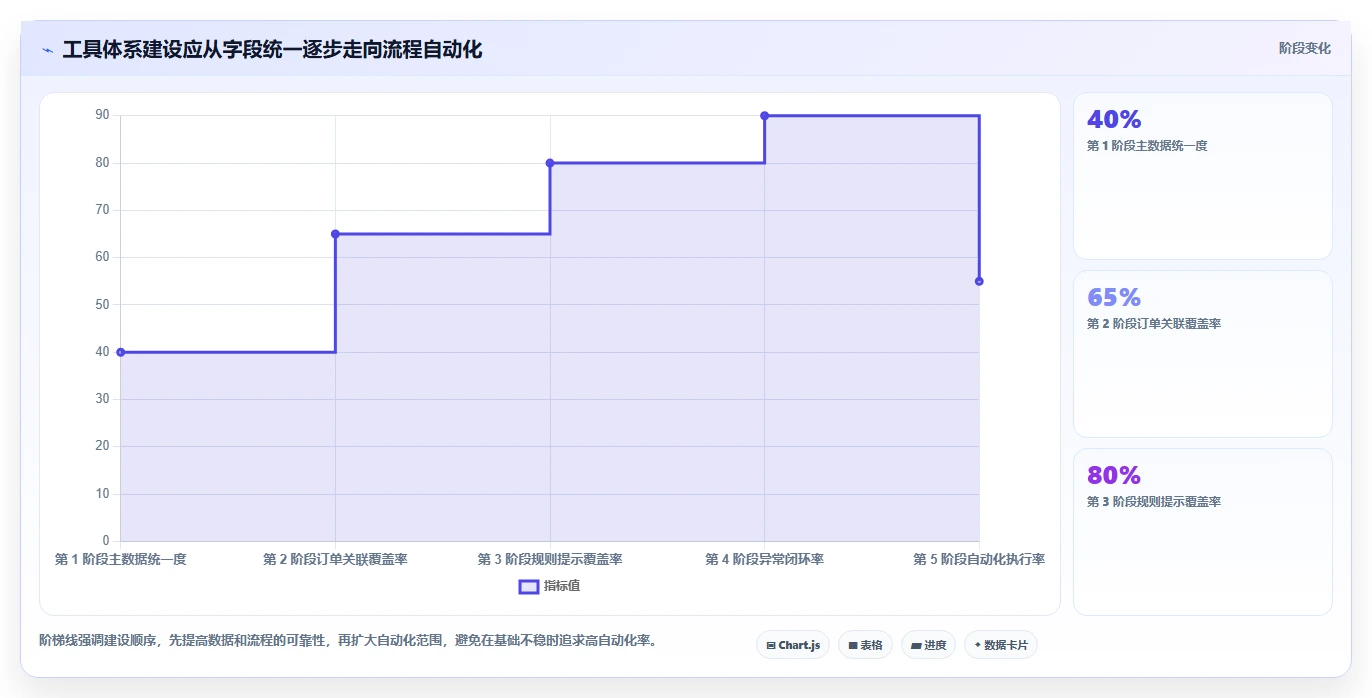
Task: Click the data point at value 90
Action: 765,116
